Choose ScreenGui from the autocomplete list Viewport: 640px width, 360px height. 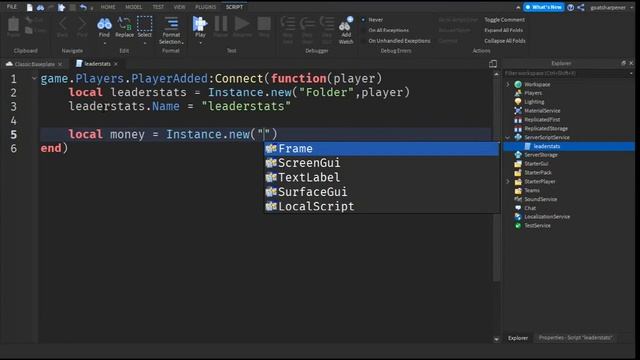pyautogui.click(x=381, y=163)
